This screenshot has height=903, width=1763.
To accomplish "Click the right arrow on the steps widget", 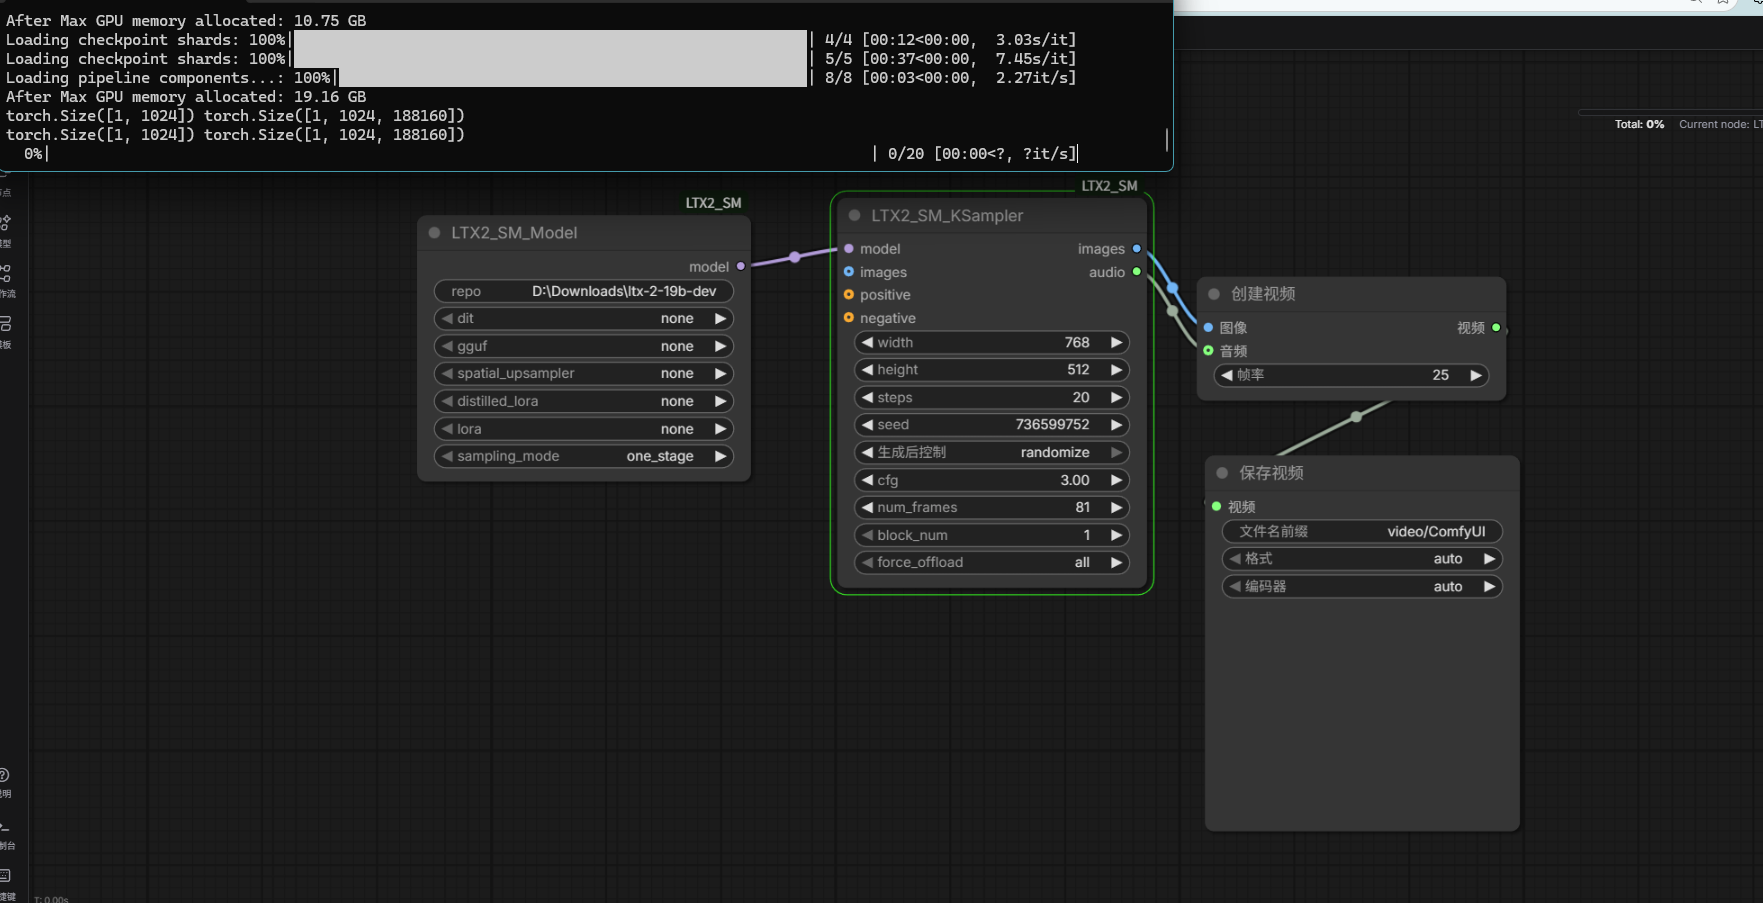I will click(x=1116, y=397).
